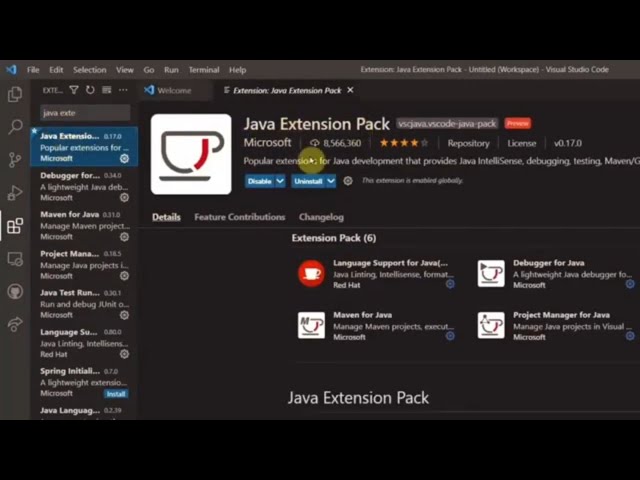Viewport: 640px width, 480px height.
Task: Close the Extension: Java Extension Pack tab
Action: [350, 90]
